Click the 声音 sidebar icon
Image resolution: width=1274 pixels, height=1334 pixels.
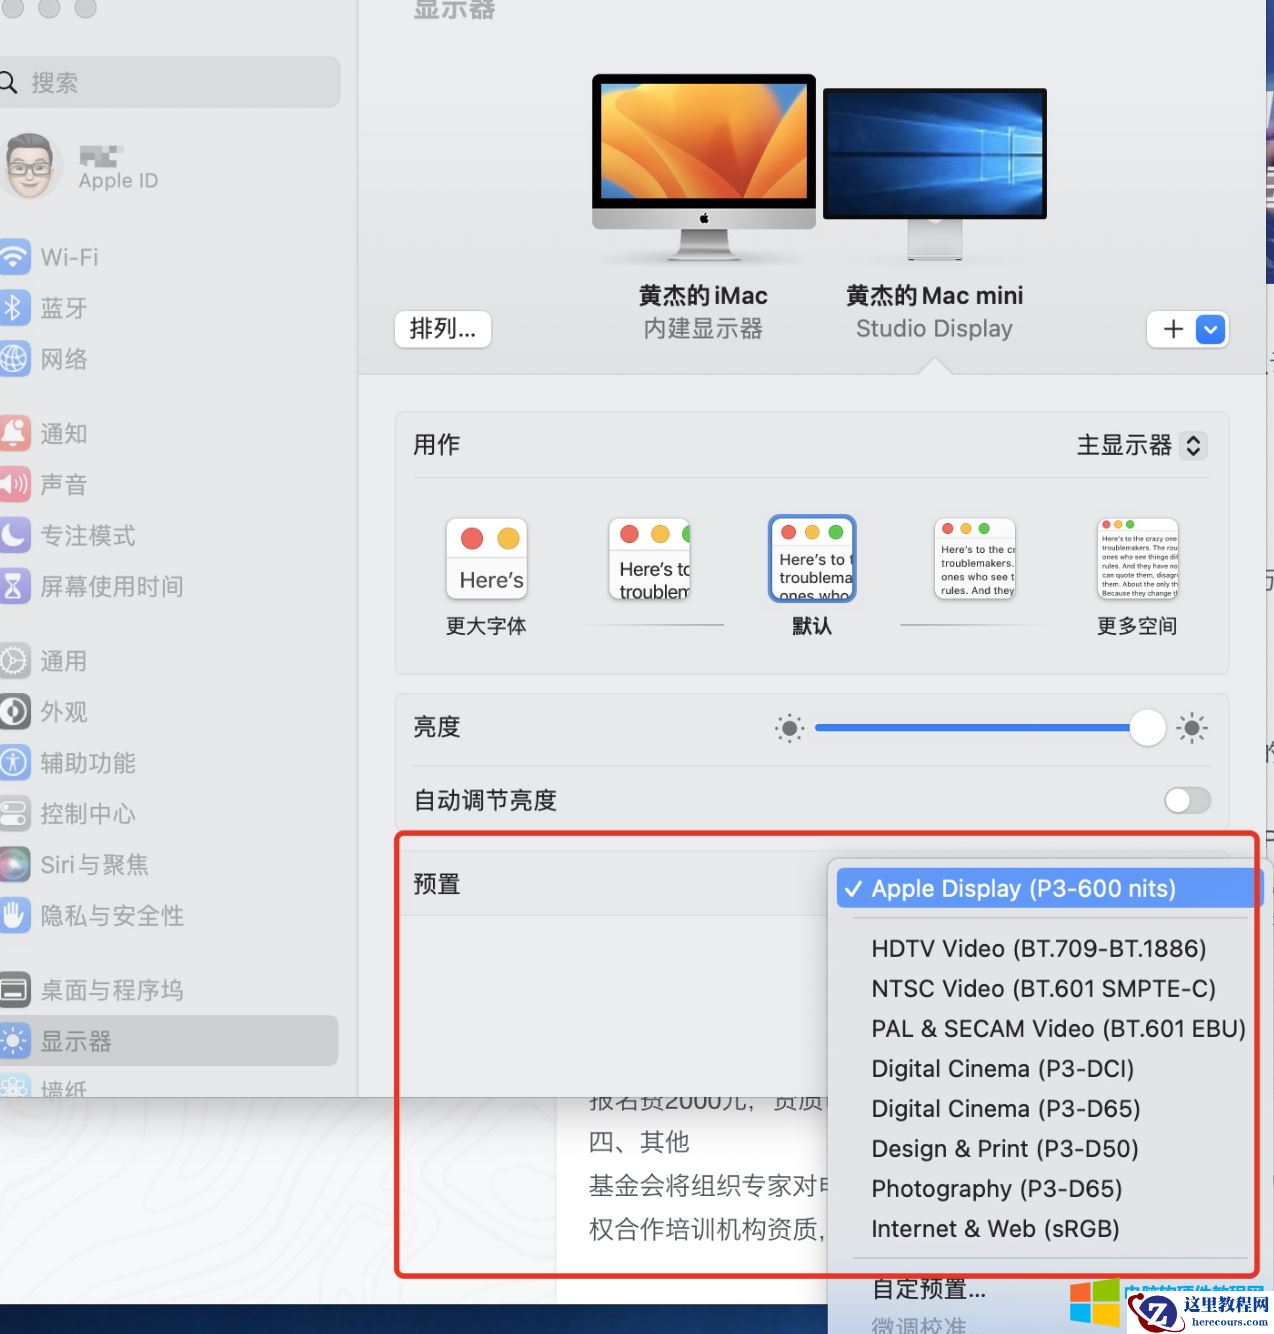63,484
